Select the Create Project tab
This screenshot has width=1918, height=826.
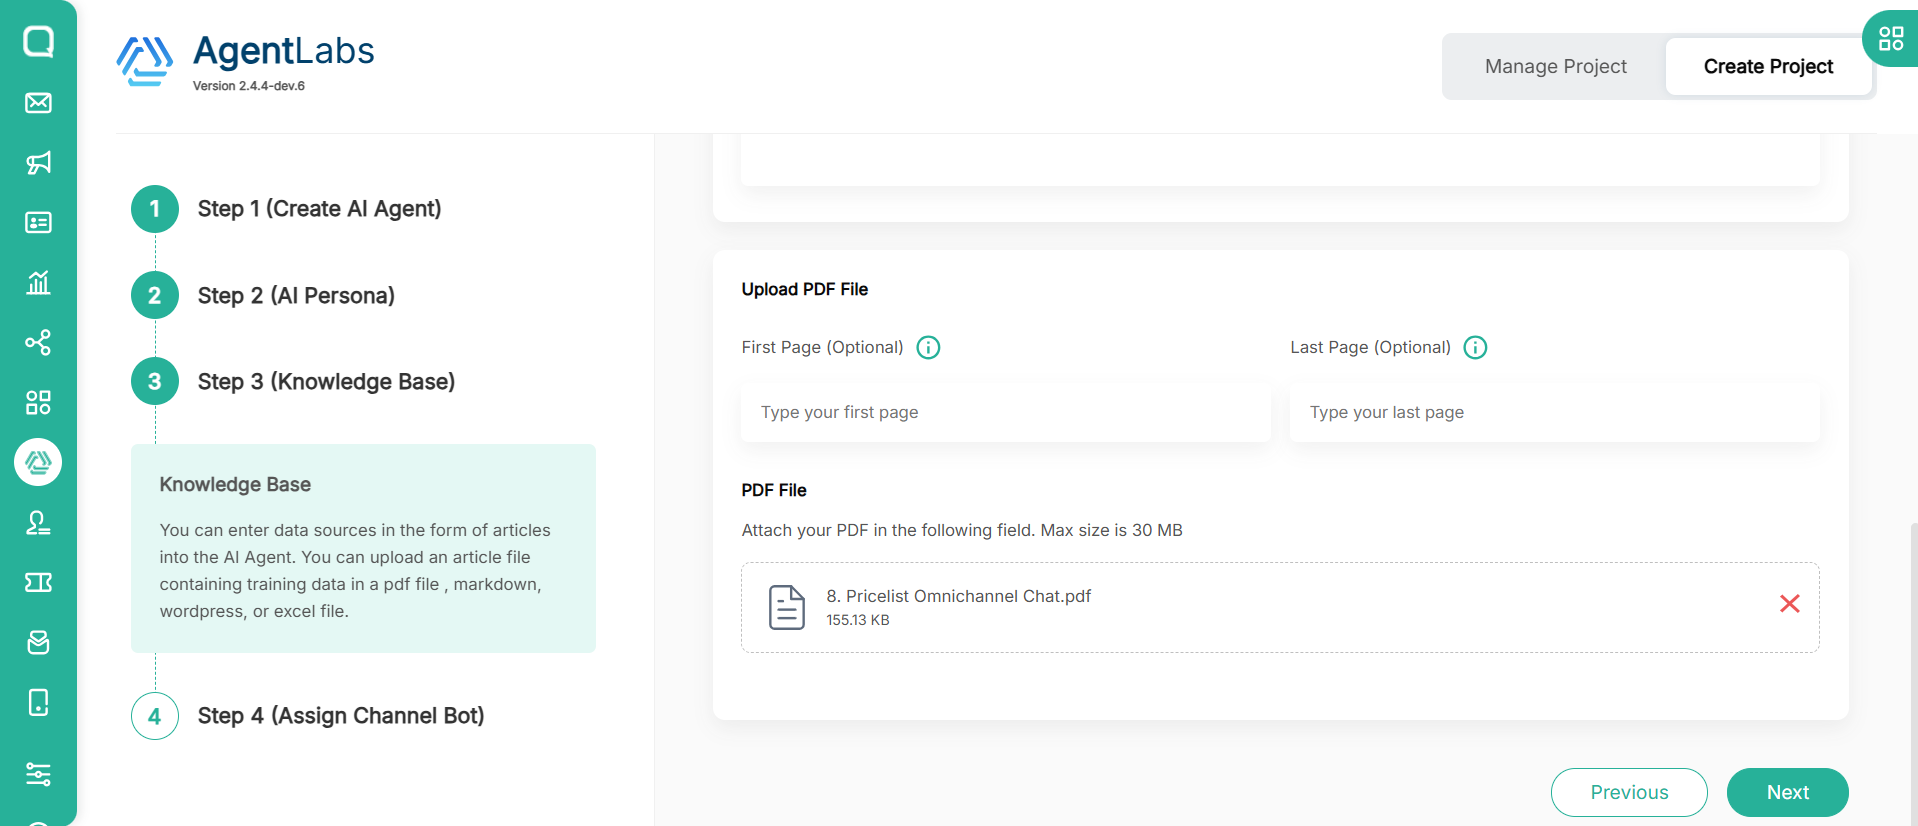click(1768, 67)
